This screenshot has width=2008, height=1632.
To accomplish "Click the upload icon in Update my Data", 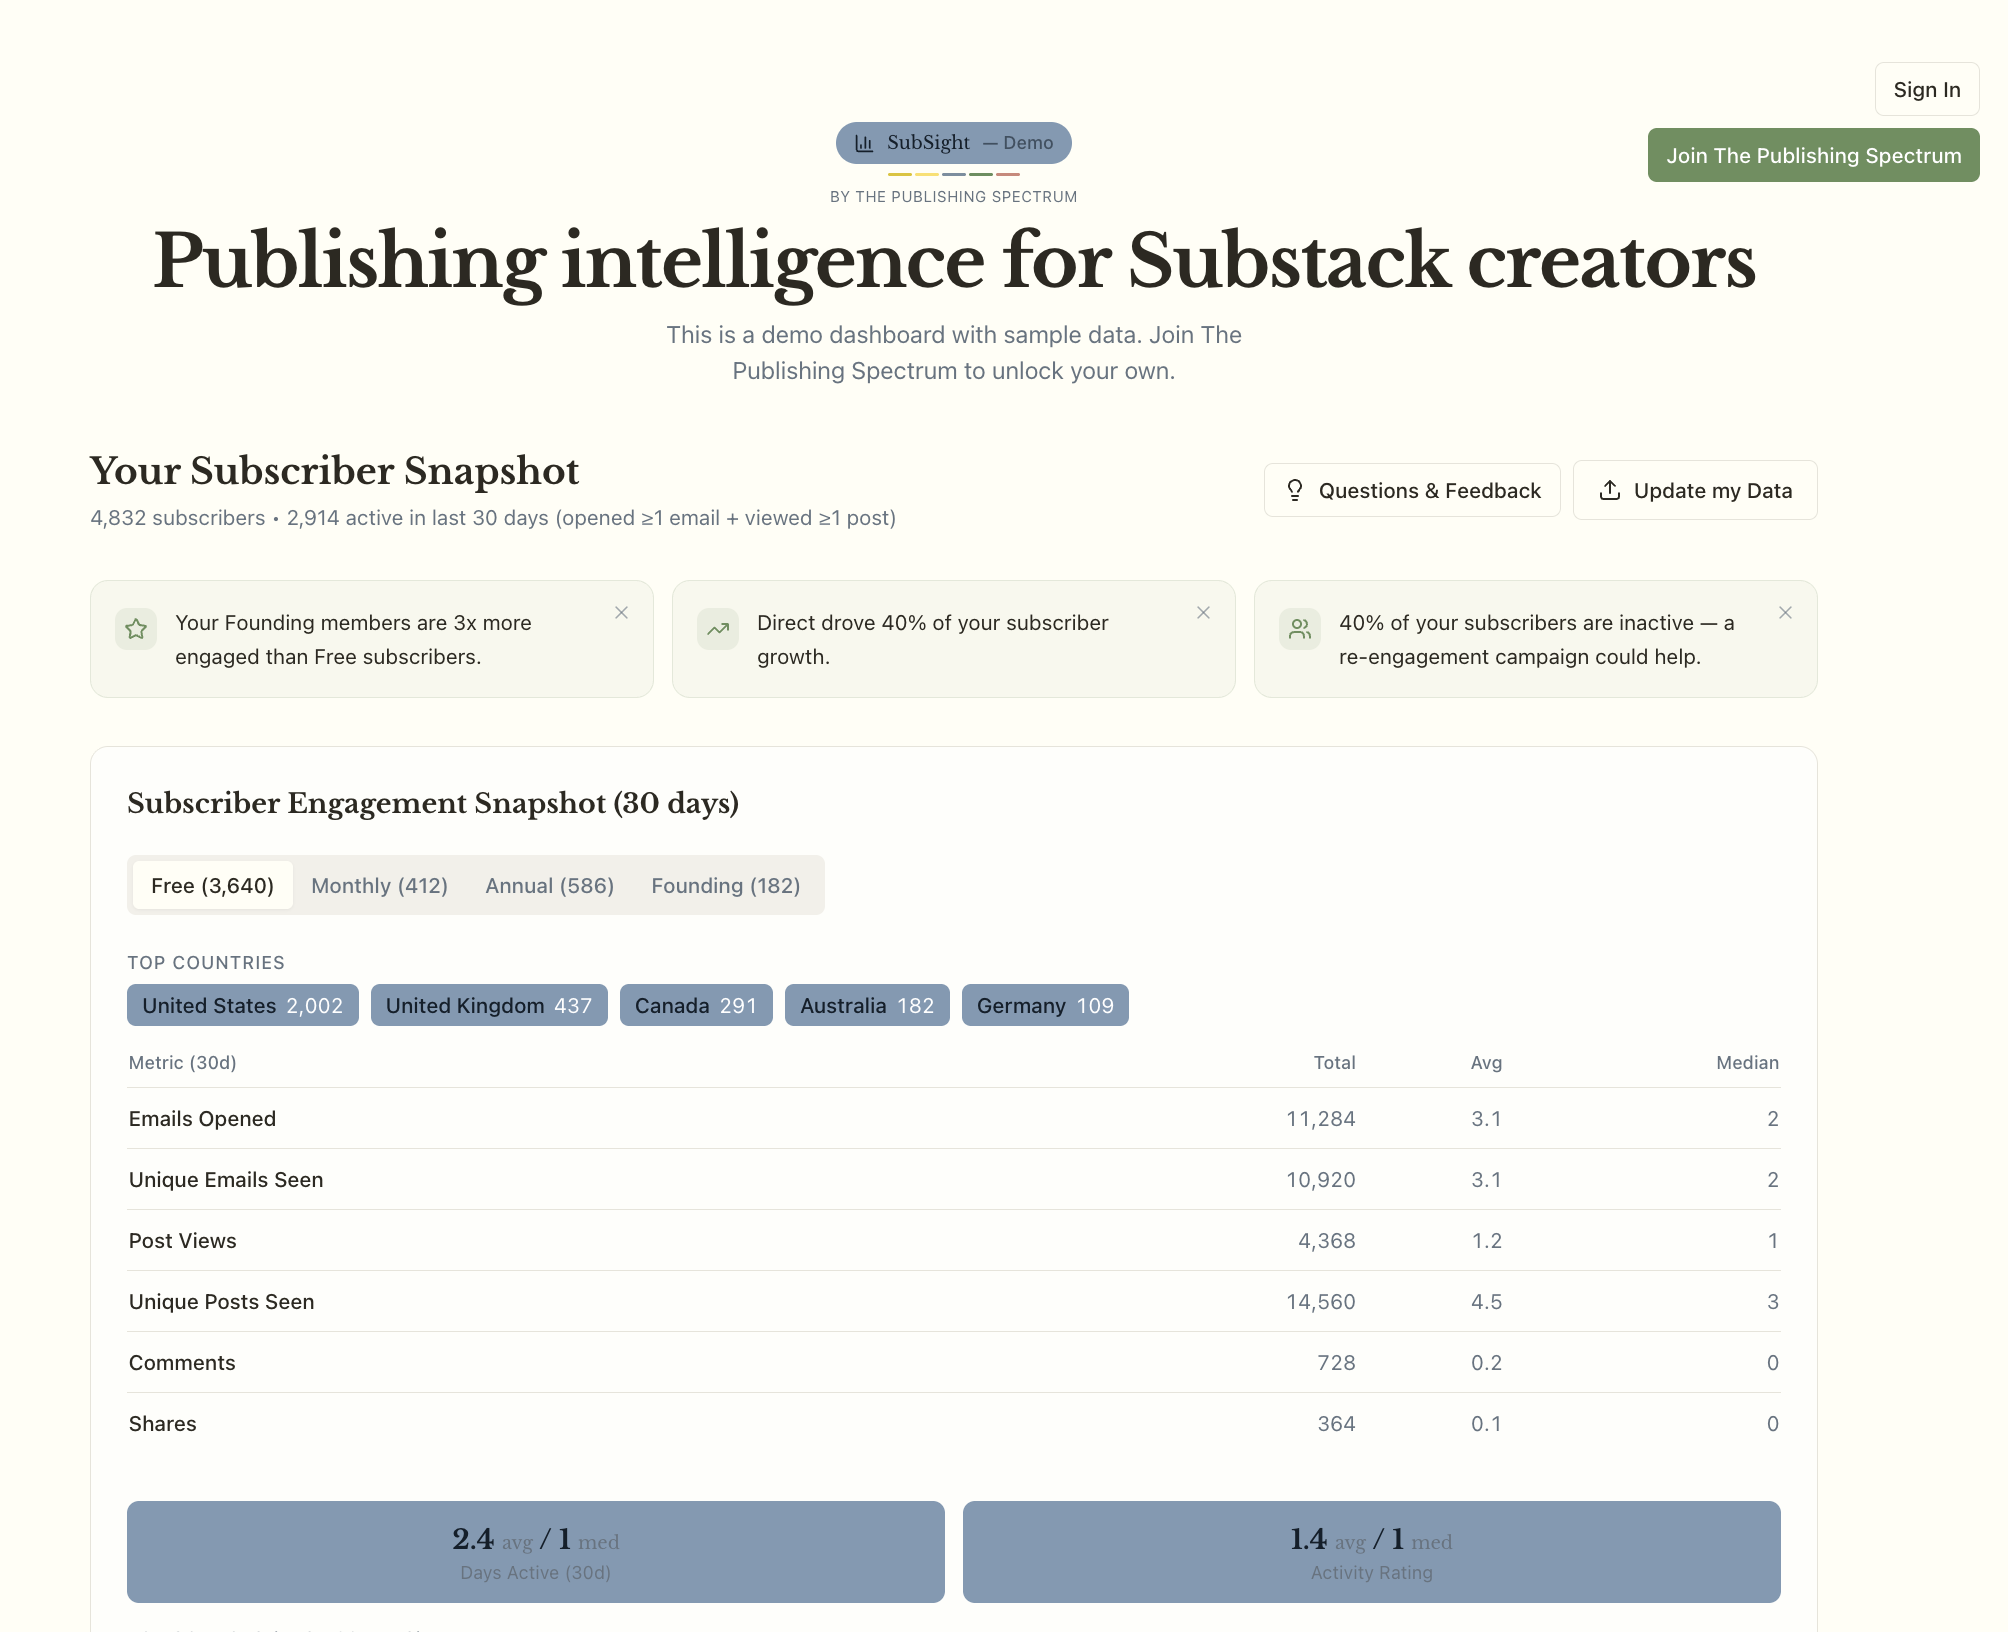I will (x=1610, y=490).
